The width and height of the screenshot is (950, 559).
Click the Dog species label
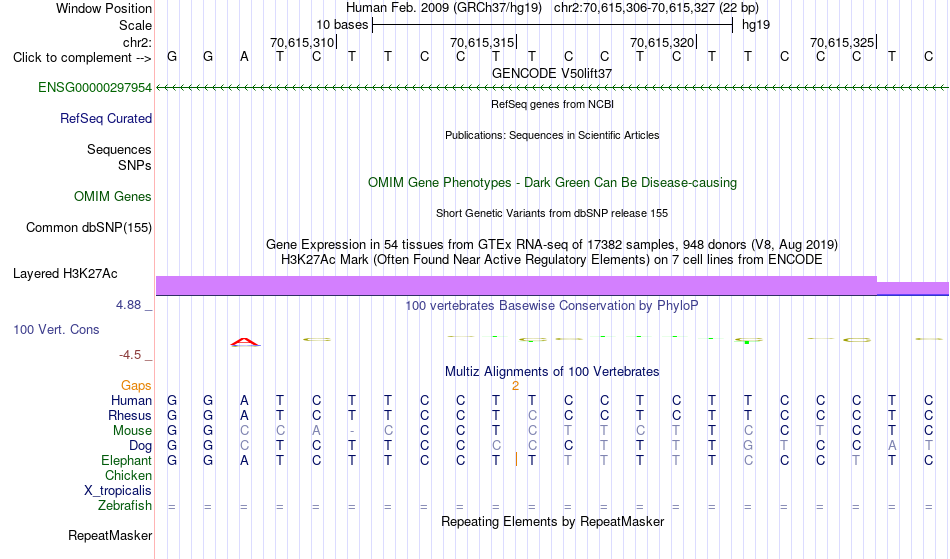click(x=140, y=446)
